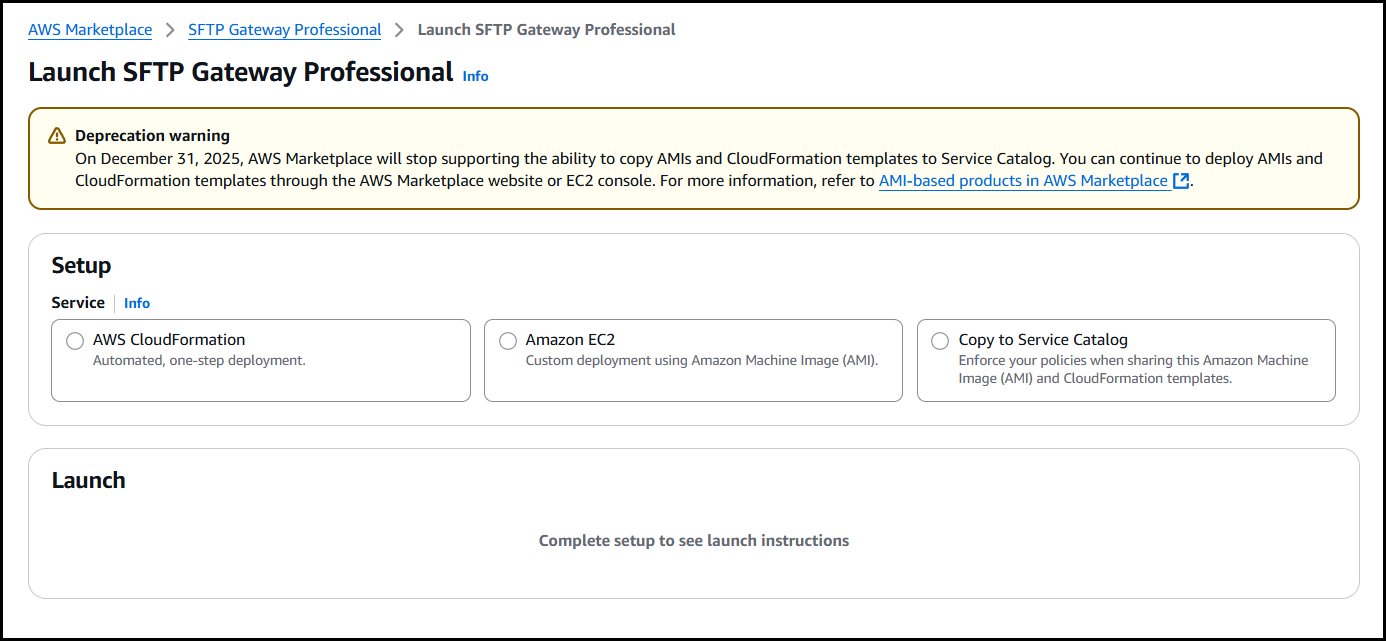The width and height of the screenshot is (1386, 641).
Task: Click the 'Enforce your policies' description in the third card
Action: (1133, 369)
